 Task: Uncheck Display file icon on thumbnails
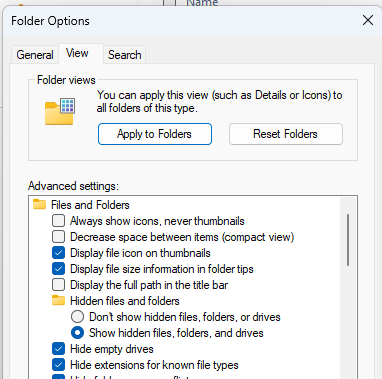click(x=58, y=253)
